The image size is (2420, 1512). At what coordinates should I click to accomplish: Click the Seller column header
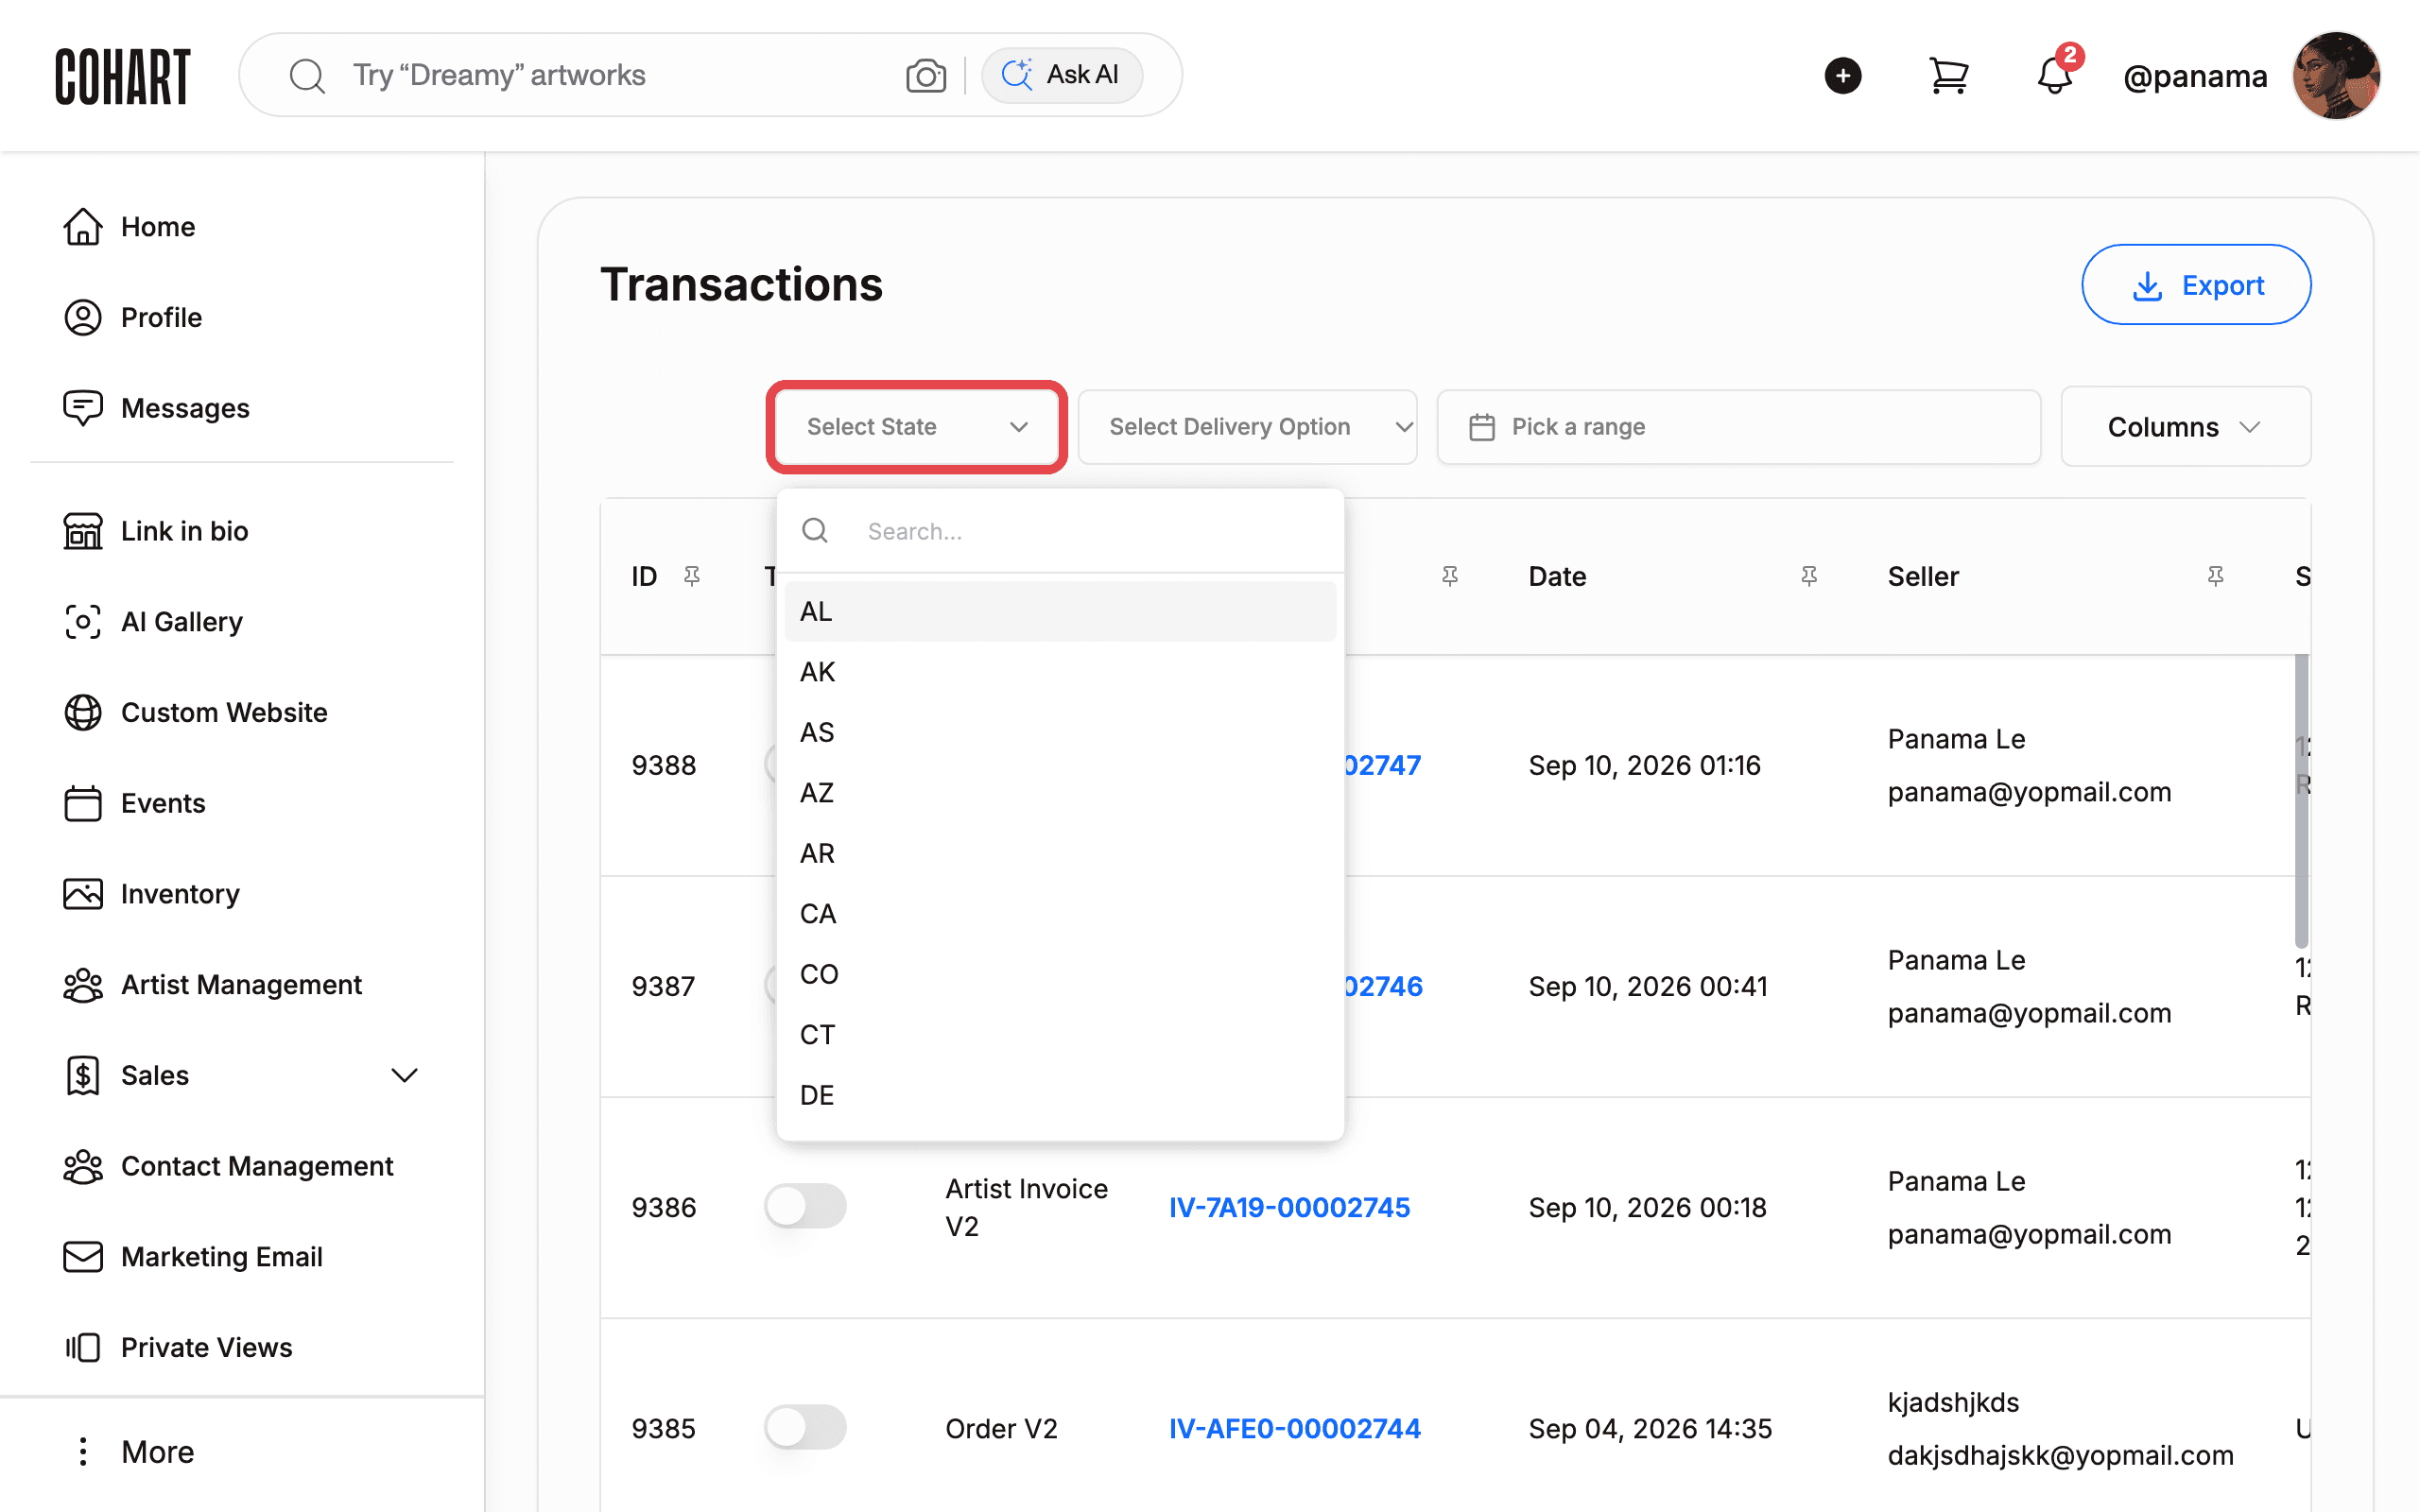tap(1922, 577)
